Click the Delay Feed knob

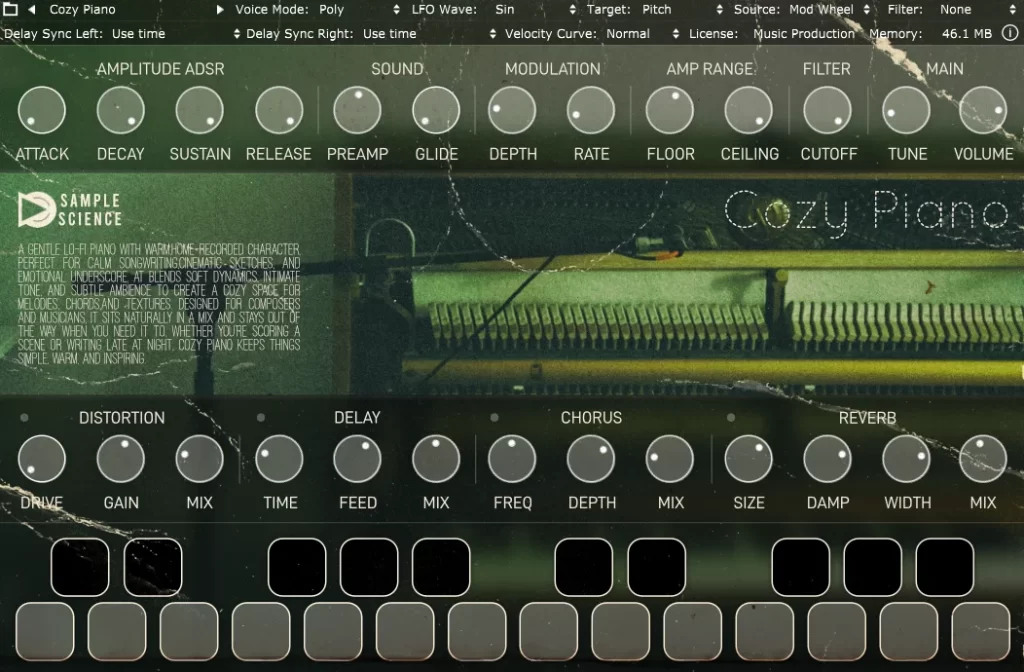point(357,459)
